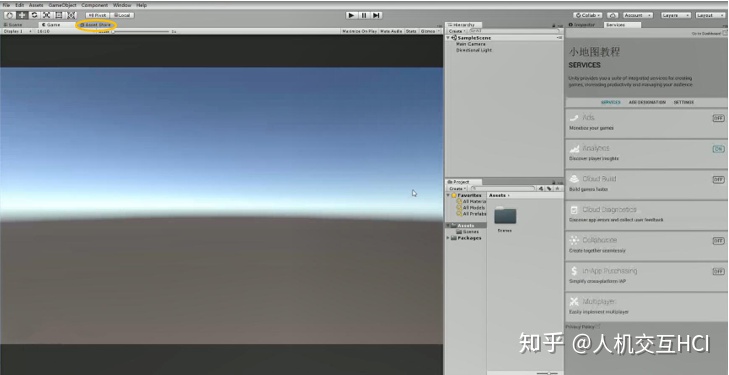Expand the Packages folder in the Project panel
The image size is (729, 375).
448,238
